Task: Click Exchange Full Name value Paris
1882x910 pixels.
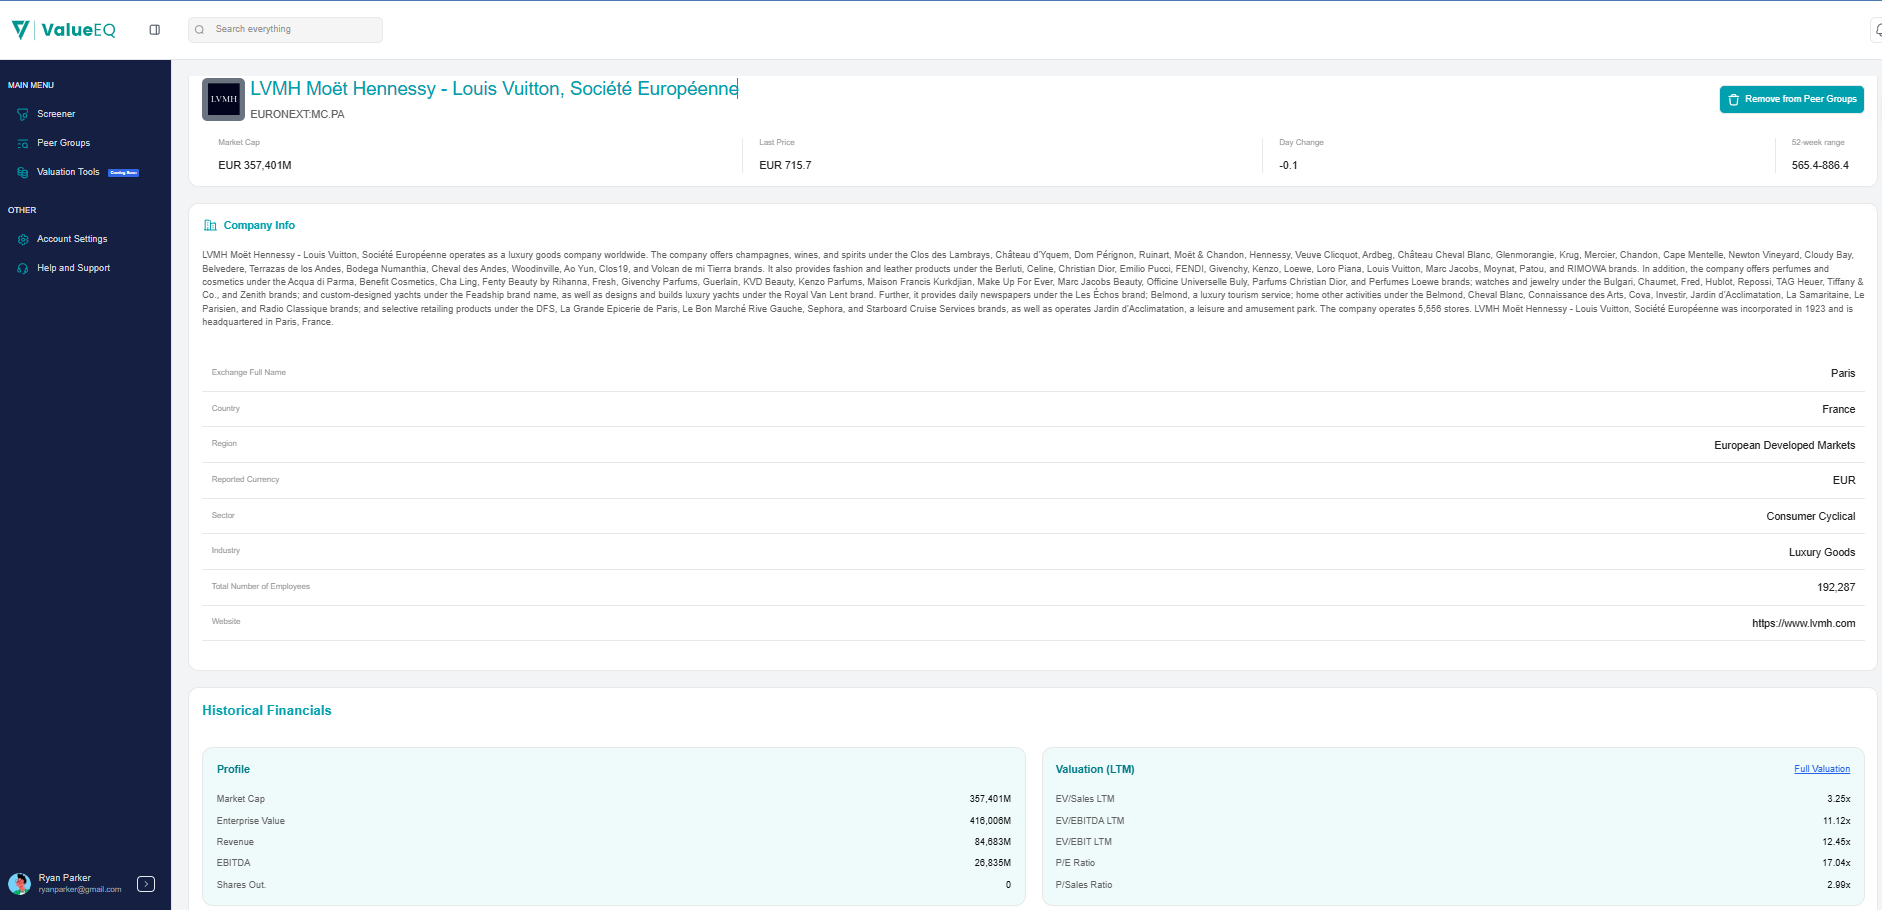Action: [x=1842, y=373]
